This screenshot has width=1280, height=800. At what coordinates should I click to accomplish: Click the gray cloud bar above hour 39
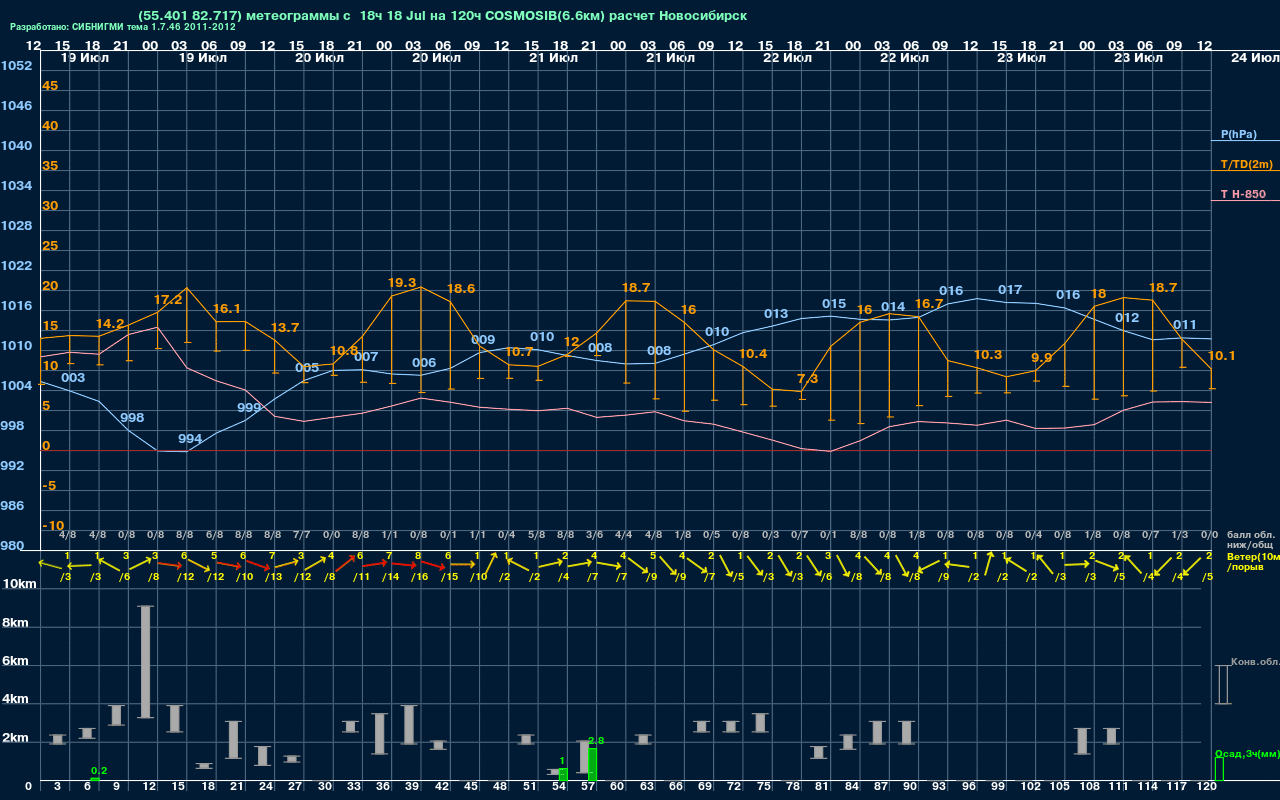click(x=408, y=724)
